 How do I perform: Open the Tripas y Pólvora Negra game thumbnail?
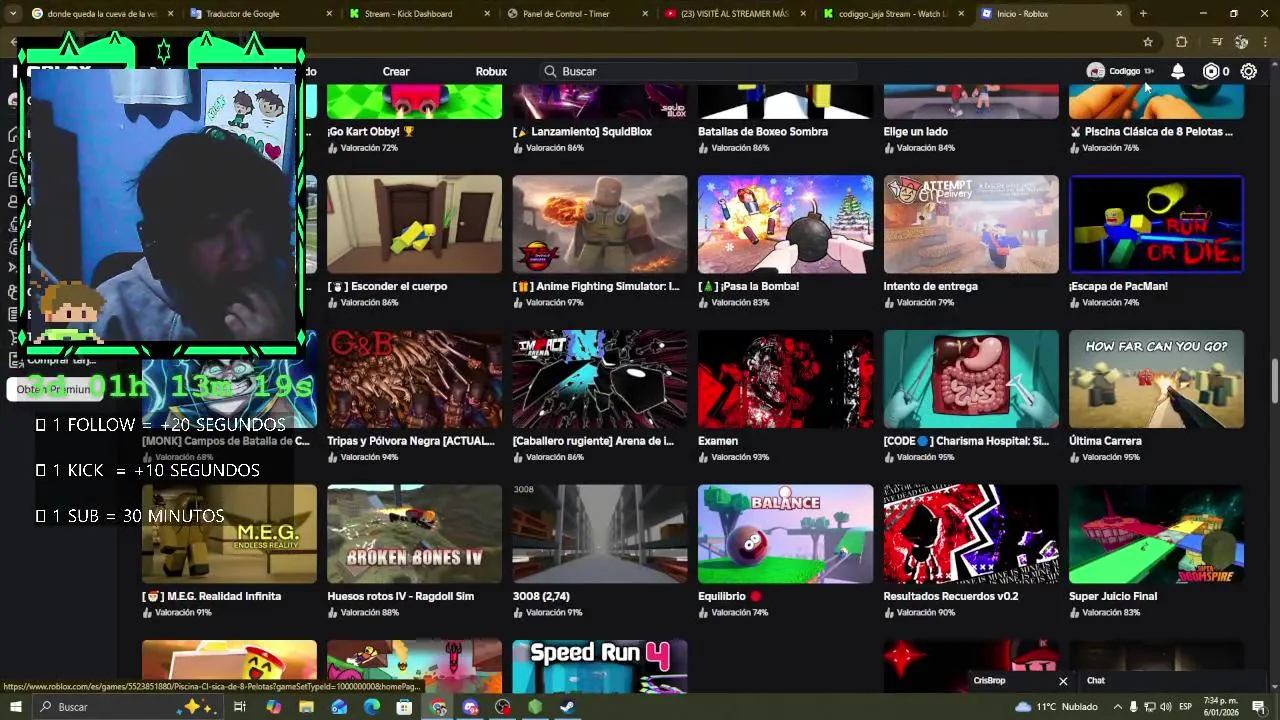pyautogui.click(x=414, y=379)
